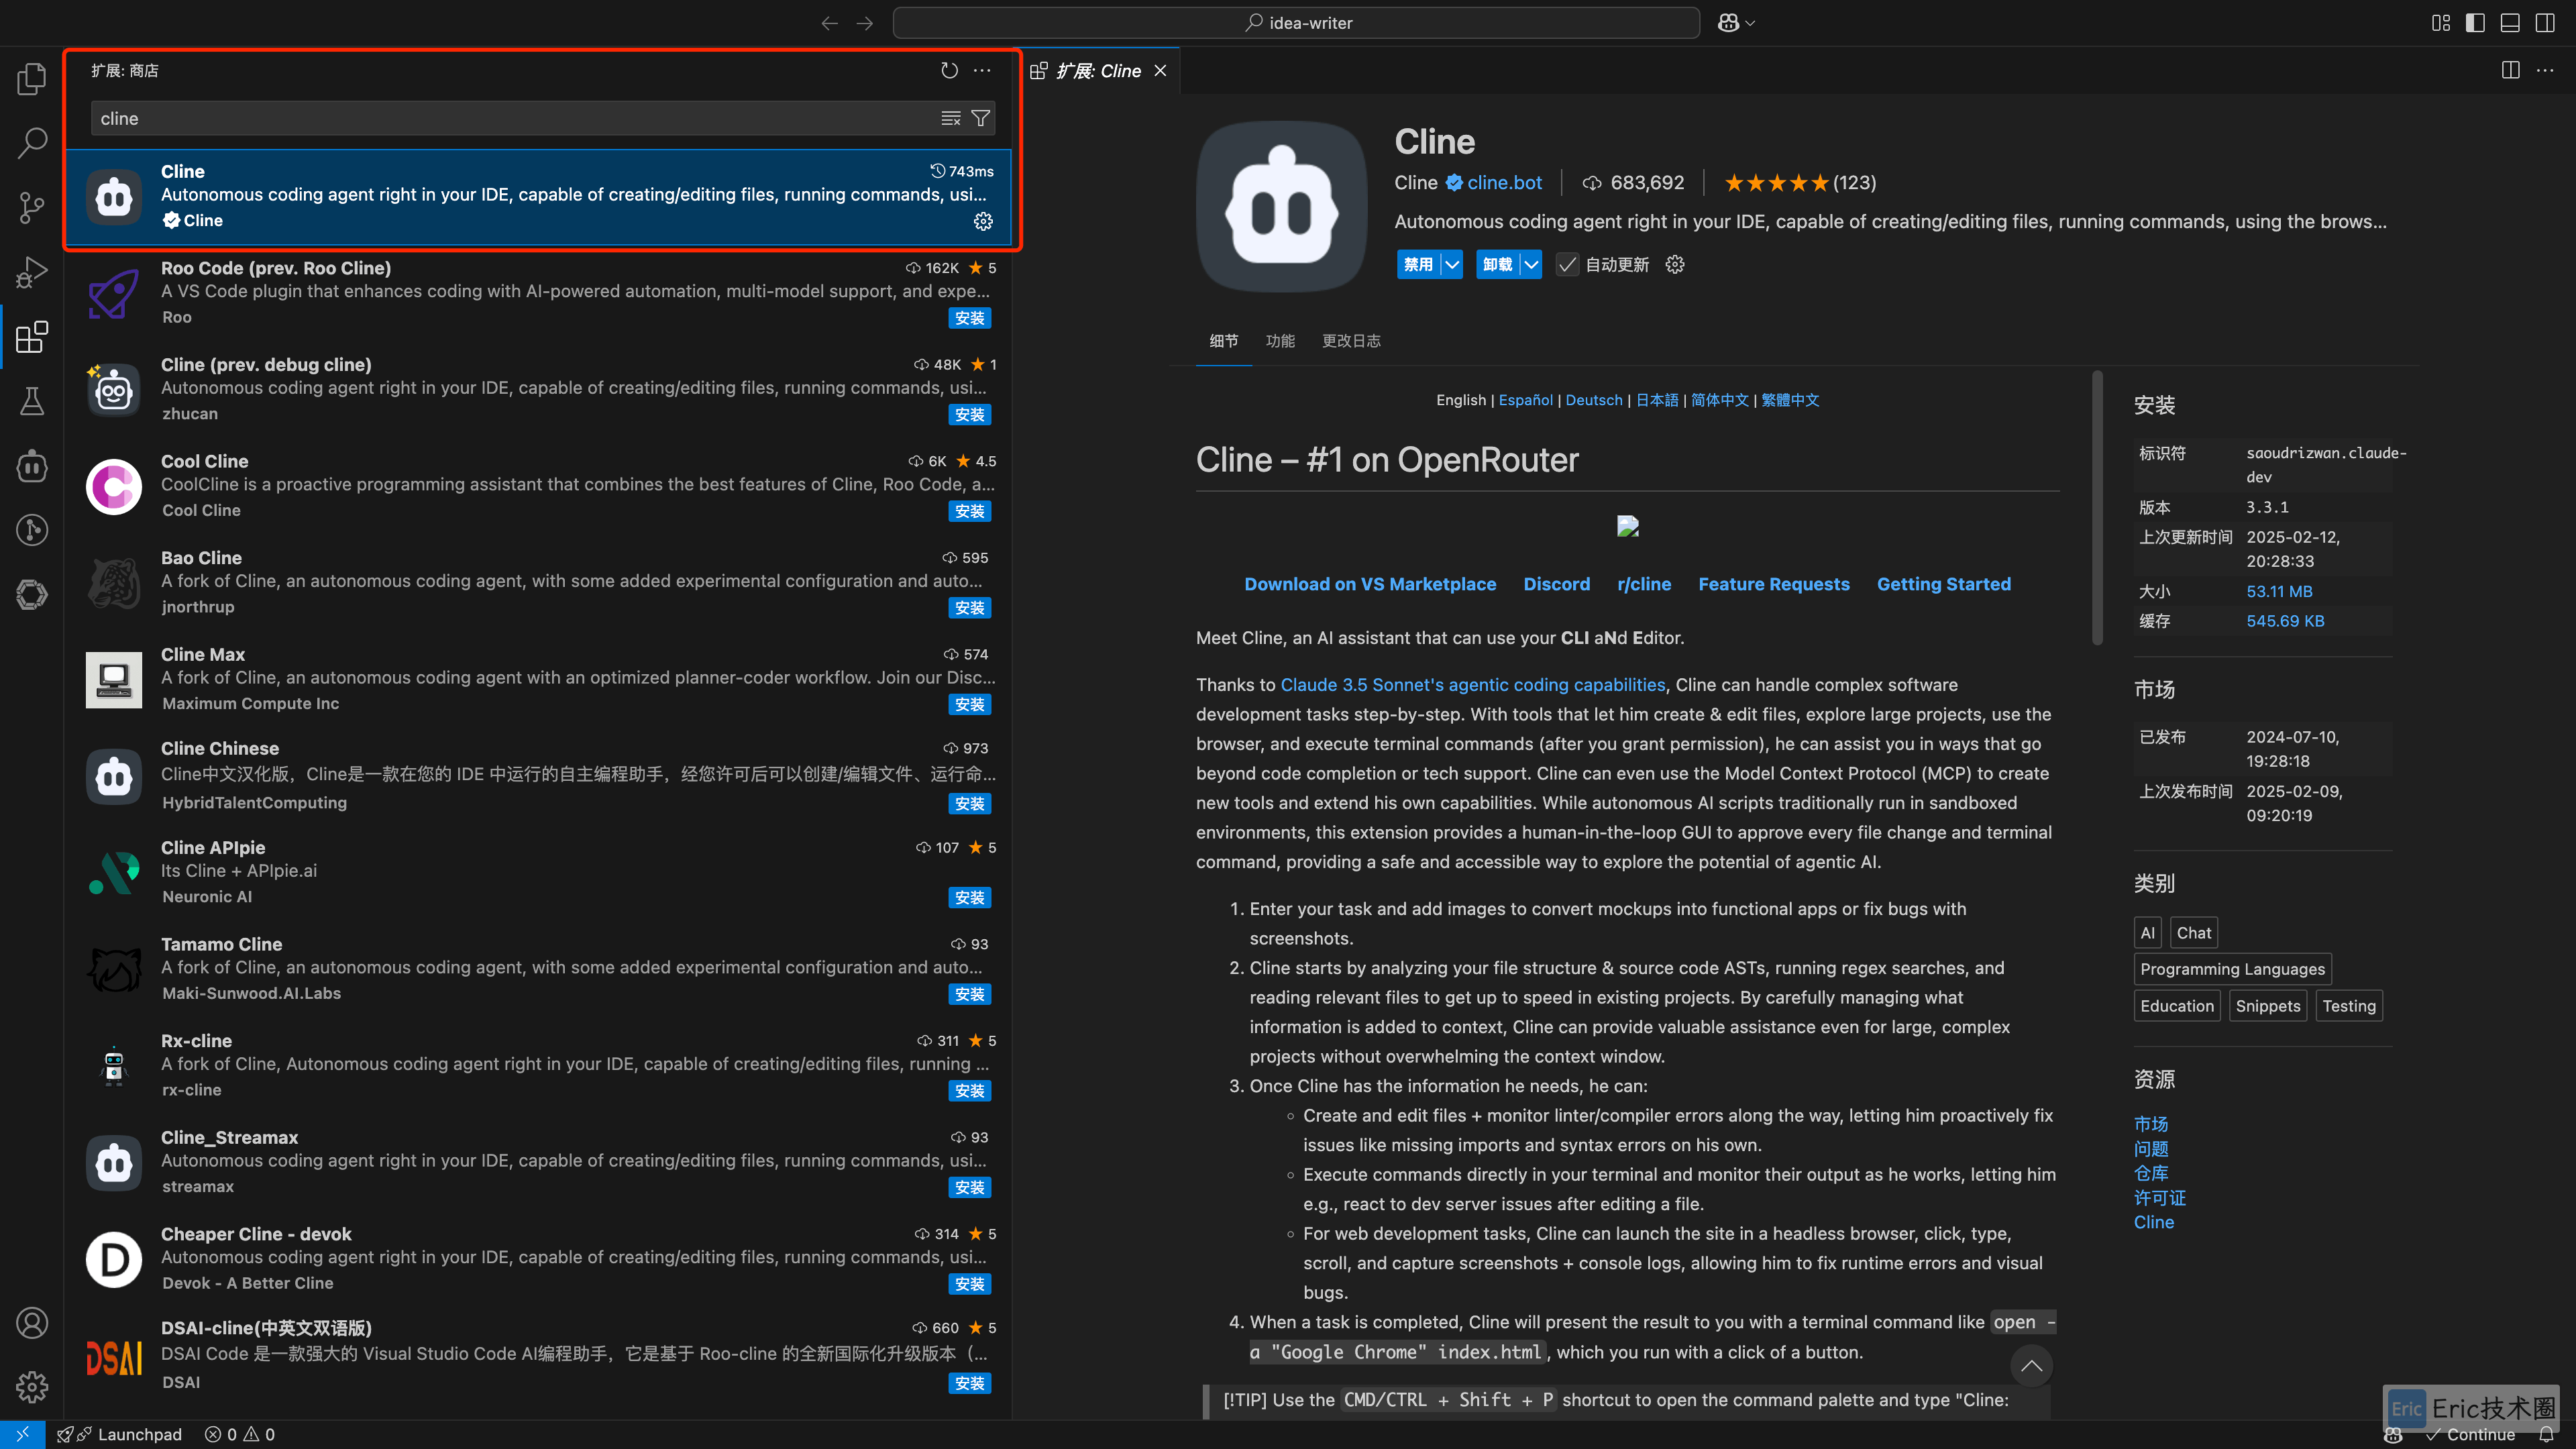Install Bao Cline extension
Screen dimensions: 2576x1449
[969, 608]
